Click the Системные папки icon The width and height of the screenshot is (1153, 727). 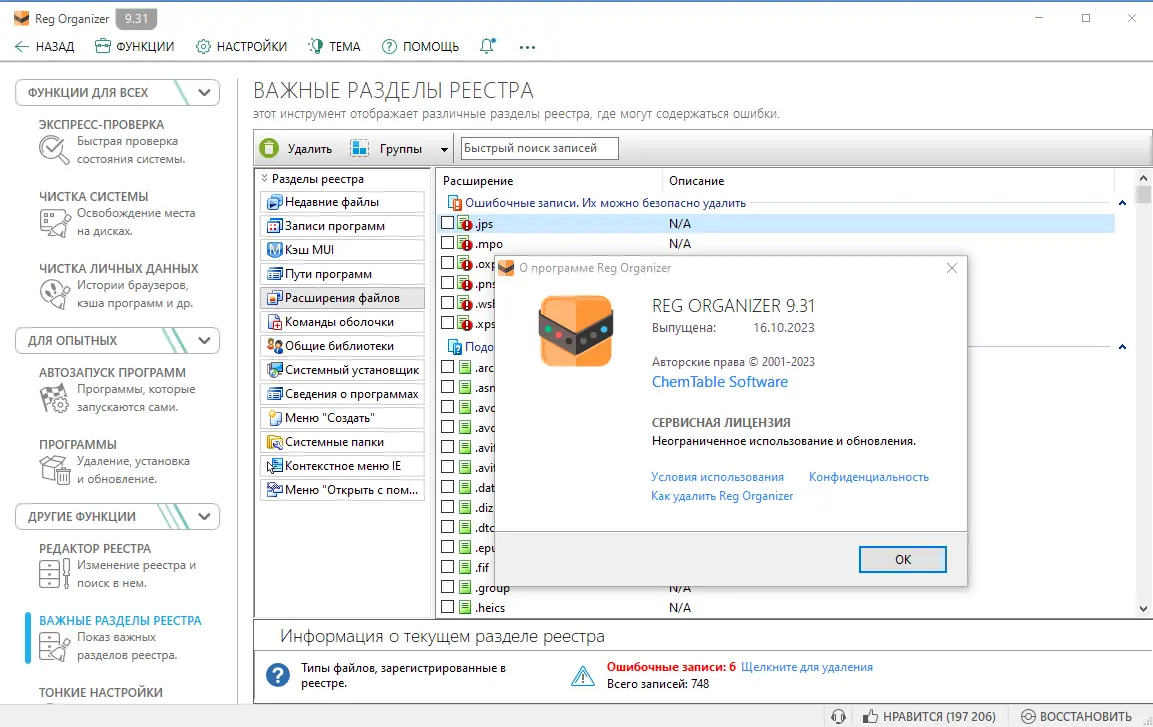point(274,442)
